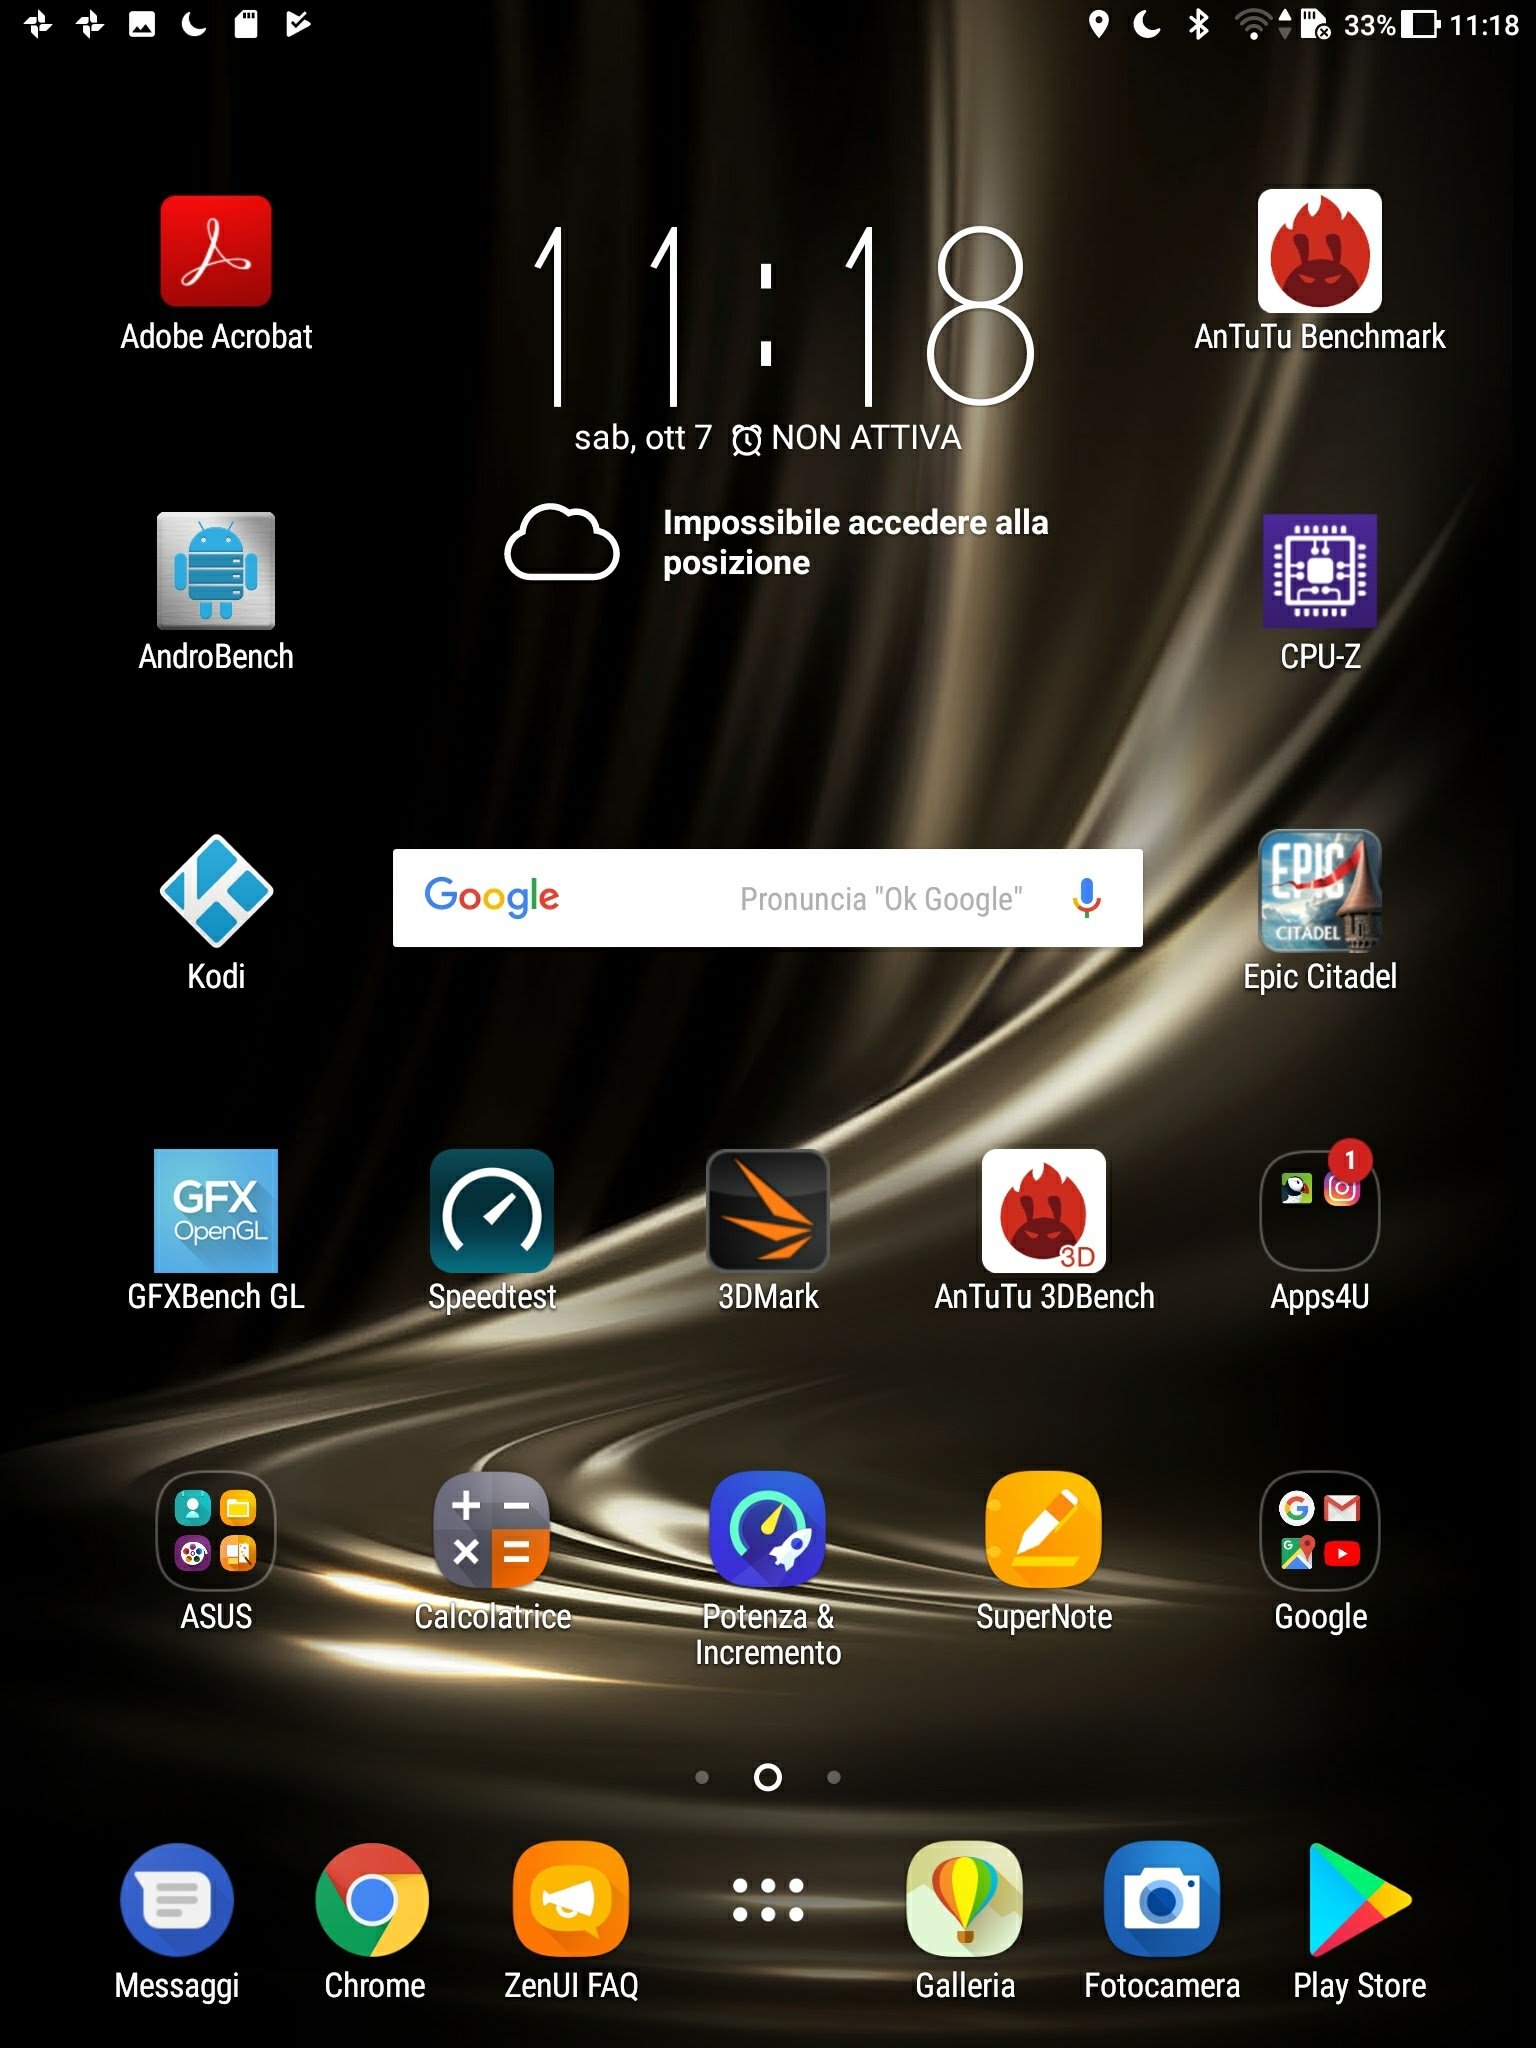Tap the Google logo in search widget
1536x2048 pixels.
pos(492,897)
